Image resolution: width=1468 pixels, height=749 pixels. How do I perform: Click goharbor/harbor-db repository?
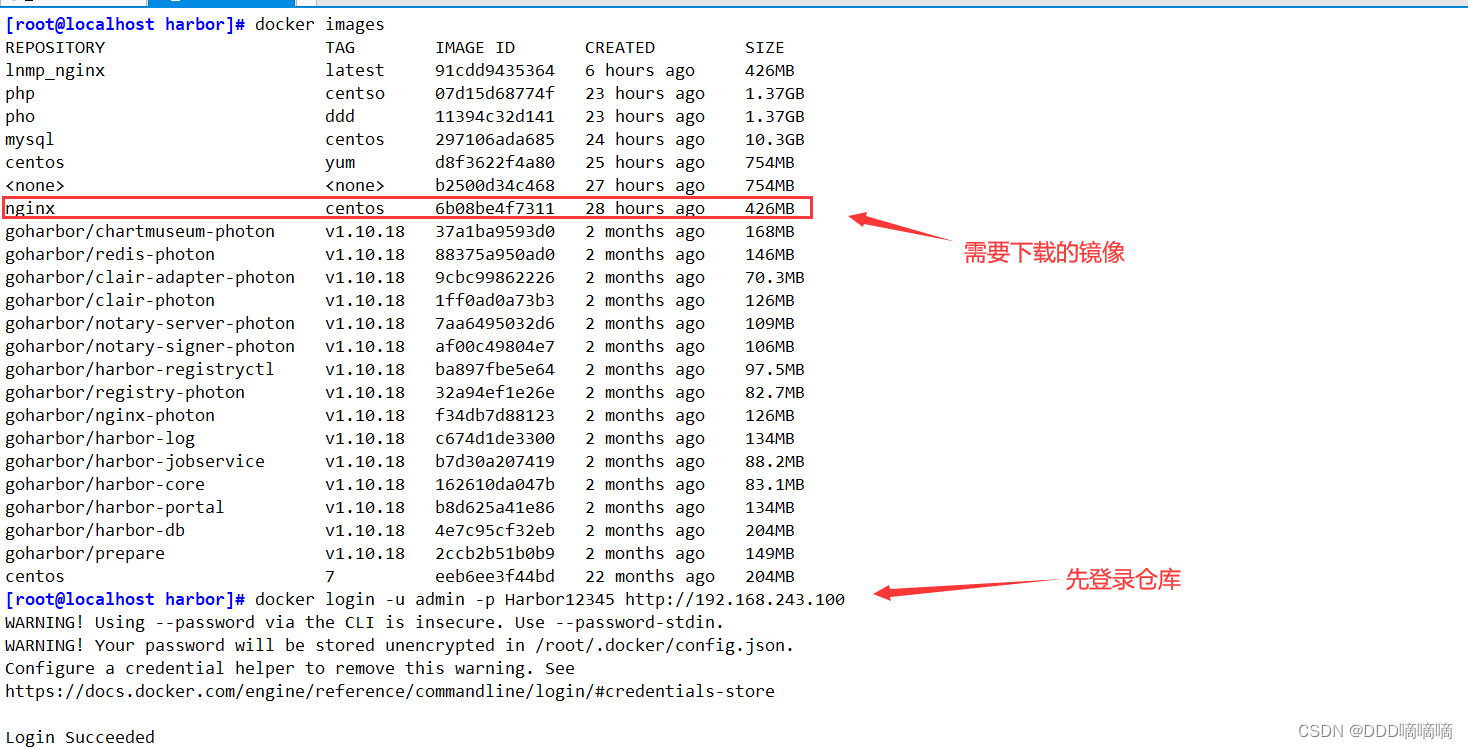click(95, 530)
